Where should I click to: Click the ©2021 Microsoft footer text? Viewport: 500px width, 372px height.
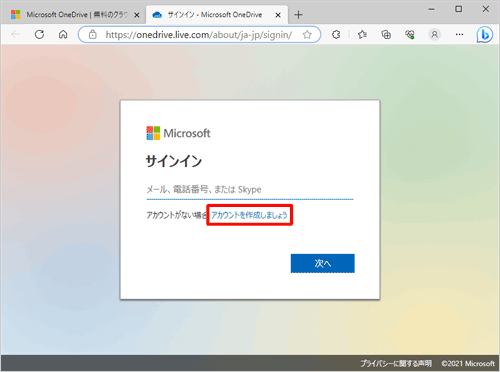click(x=468, y=363)
